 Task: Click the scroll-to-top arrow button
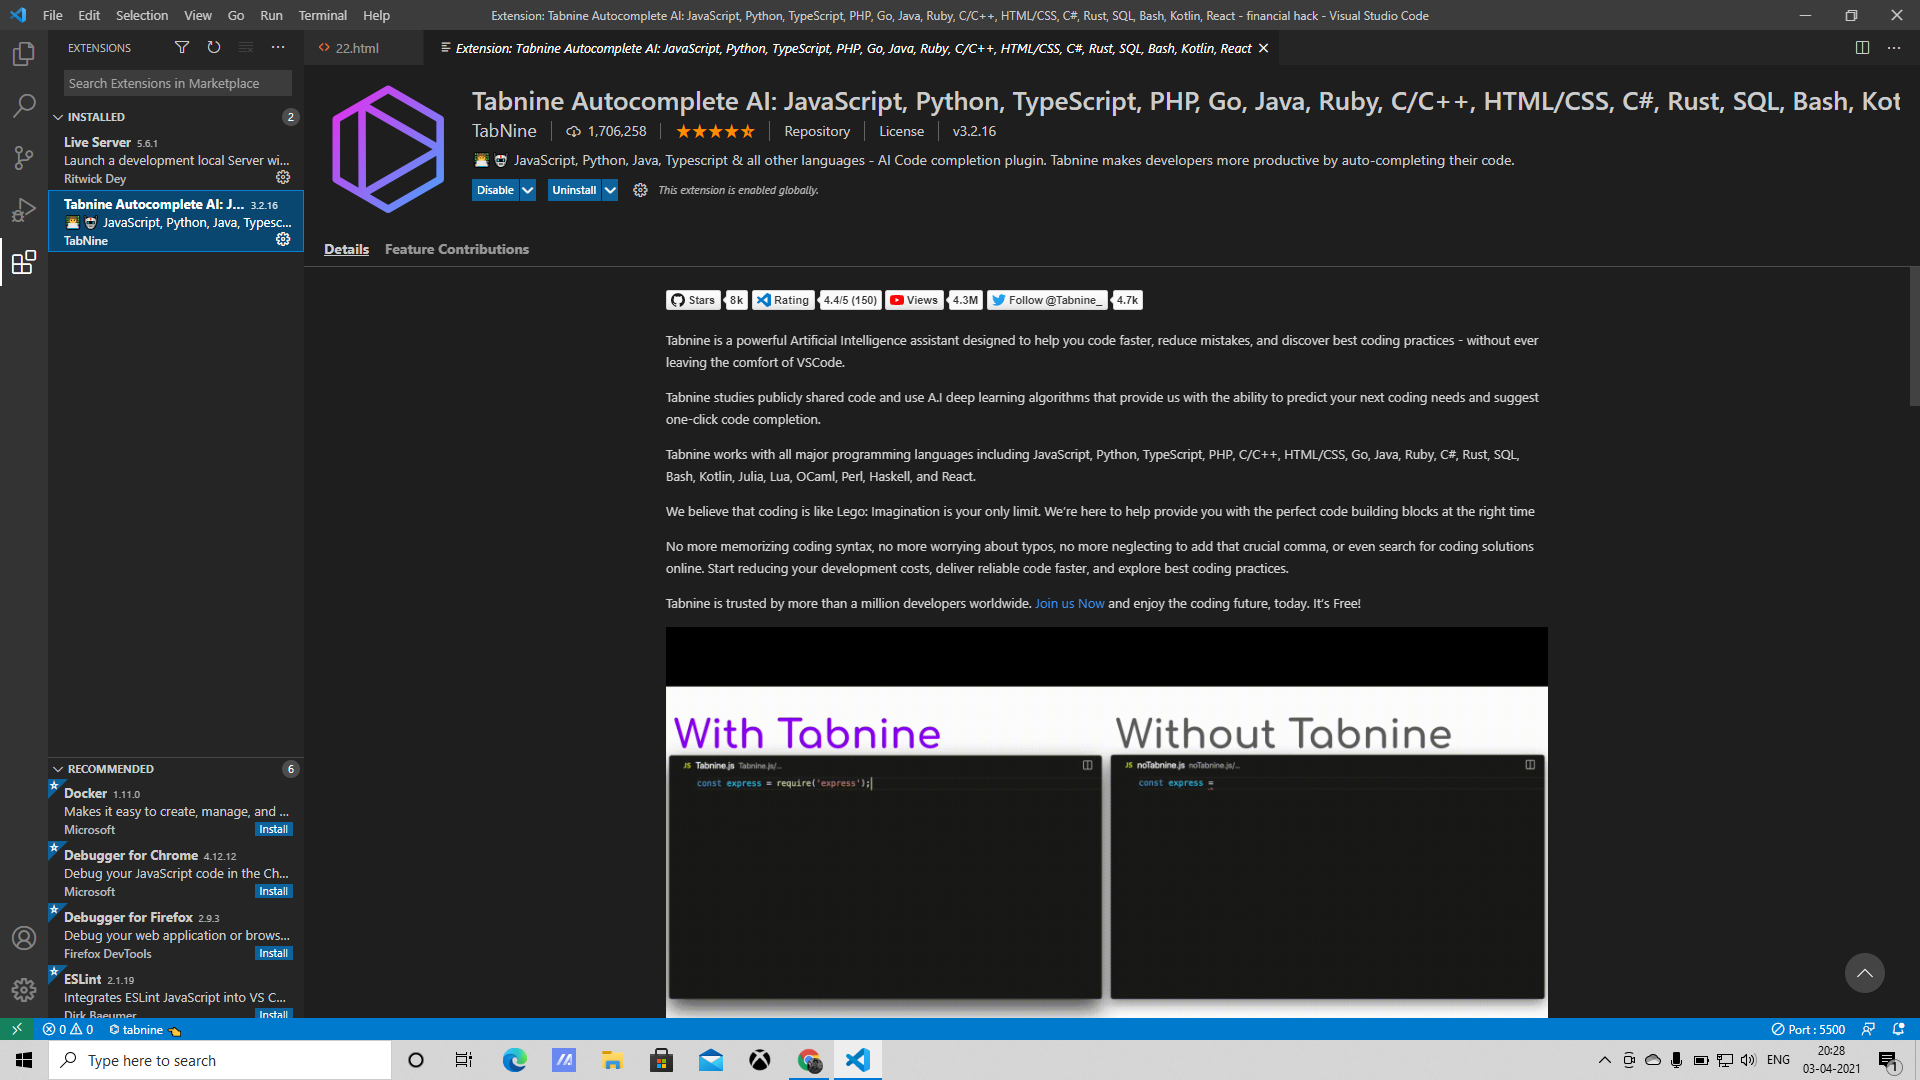[x=1864, y=973]
